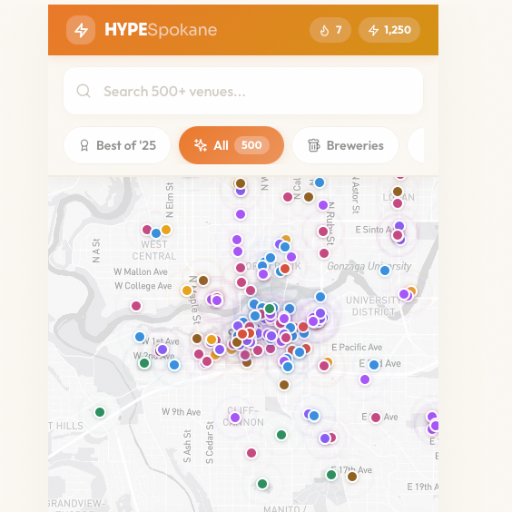Filter venues by Breweries chip
Screen dimensions: 512x512
(345, 145)
